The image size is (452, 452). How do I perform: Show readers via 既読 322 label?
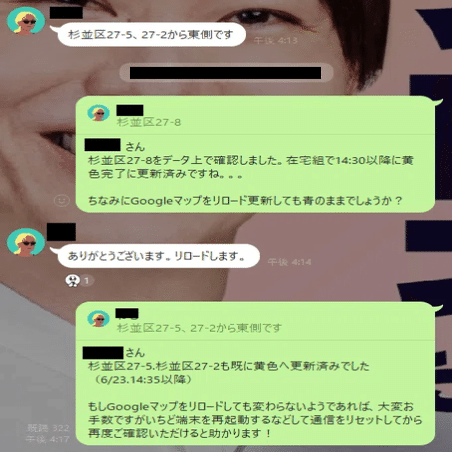point(48,428)
